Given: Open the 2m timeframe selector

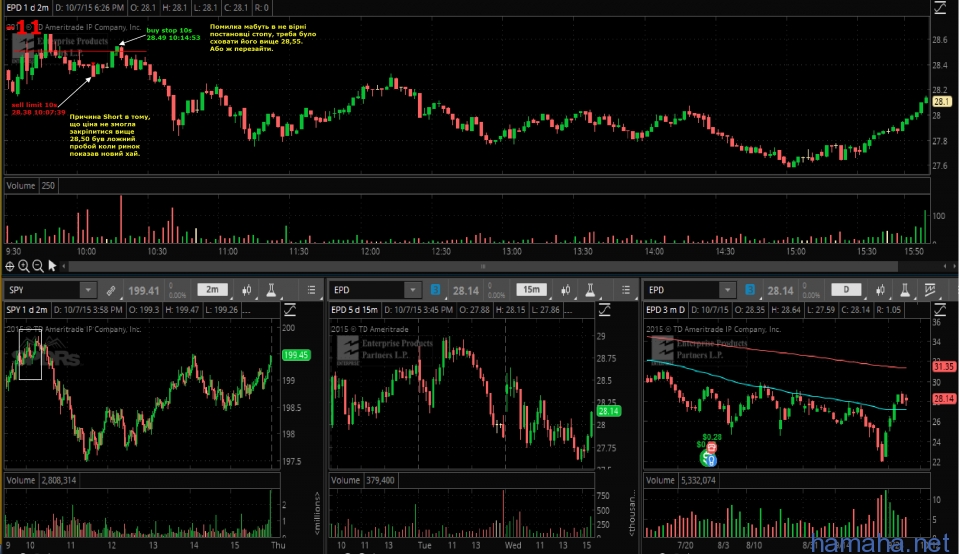Looking at the screenshot, I should pyautogui.click(x=212, y=290).
